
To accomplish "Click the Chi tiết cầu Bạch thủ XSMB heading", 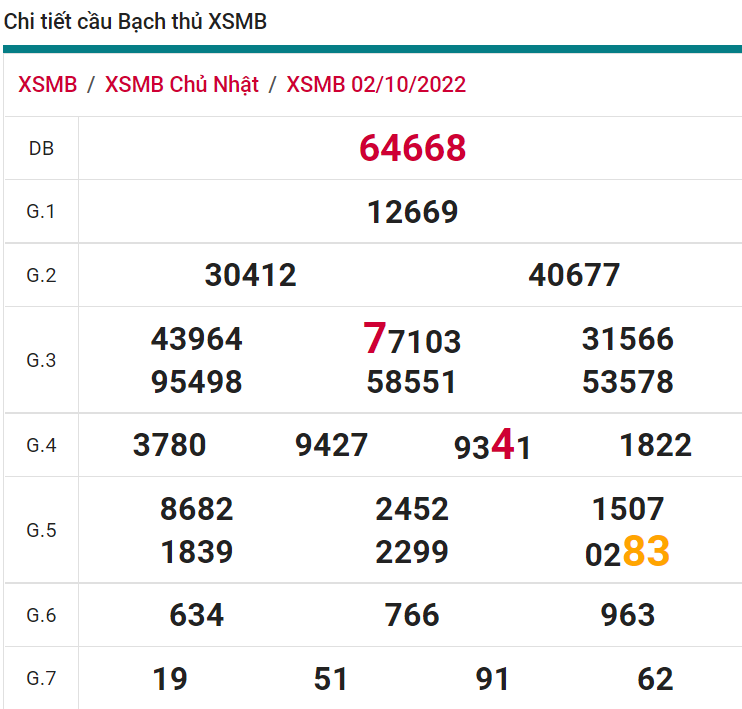I will click(x=135, y=21).
